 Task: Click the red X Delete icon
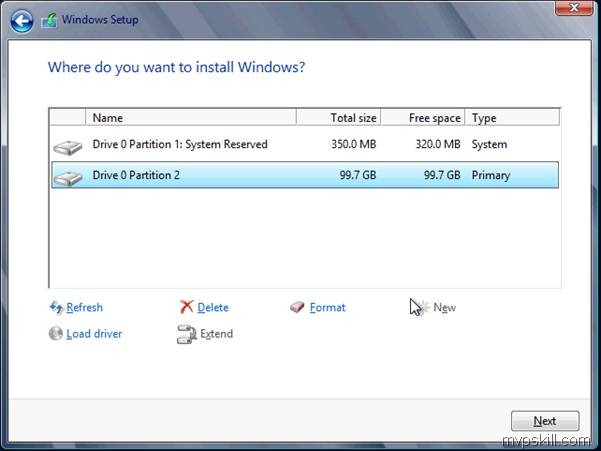tap(187, 307)
